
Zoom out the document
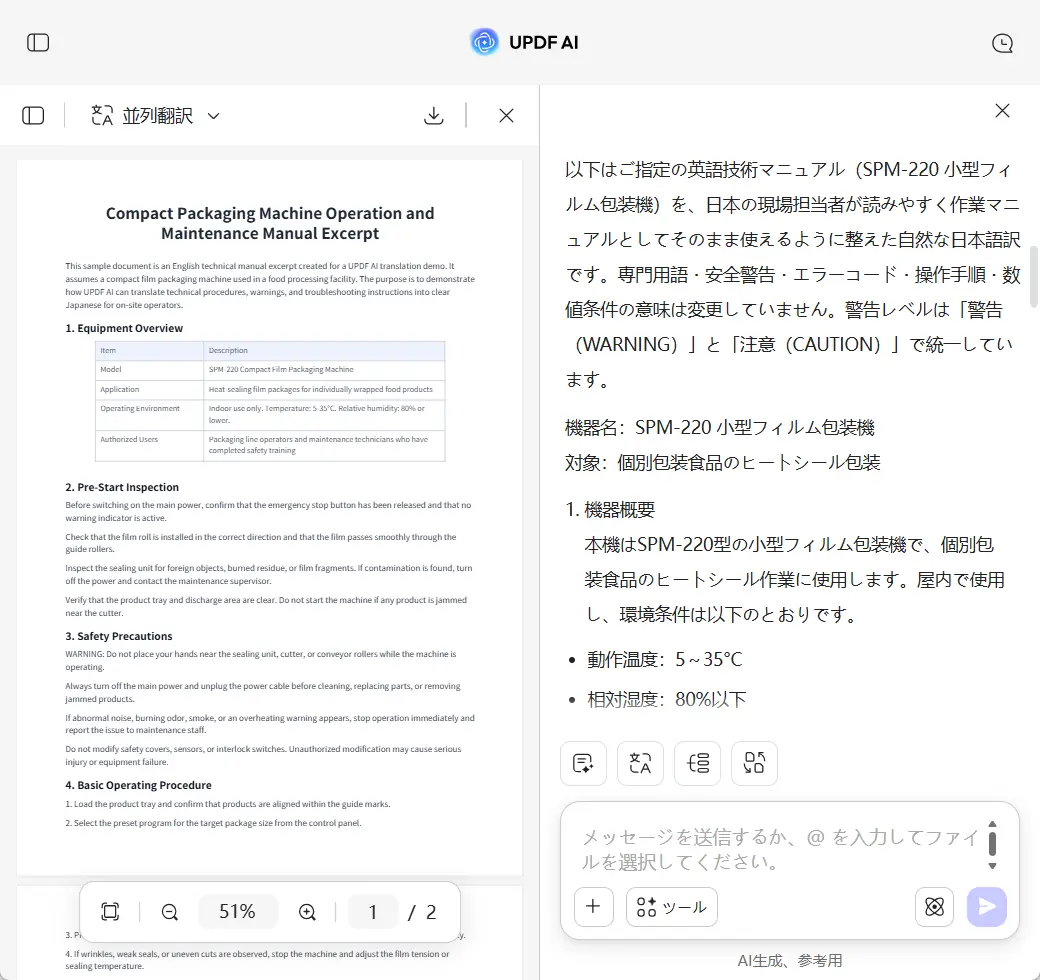[x=170, y=912]
